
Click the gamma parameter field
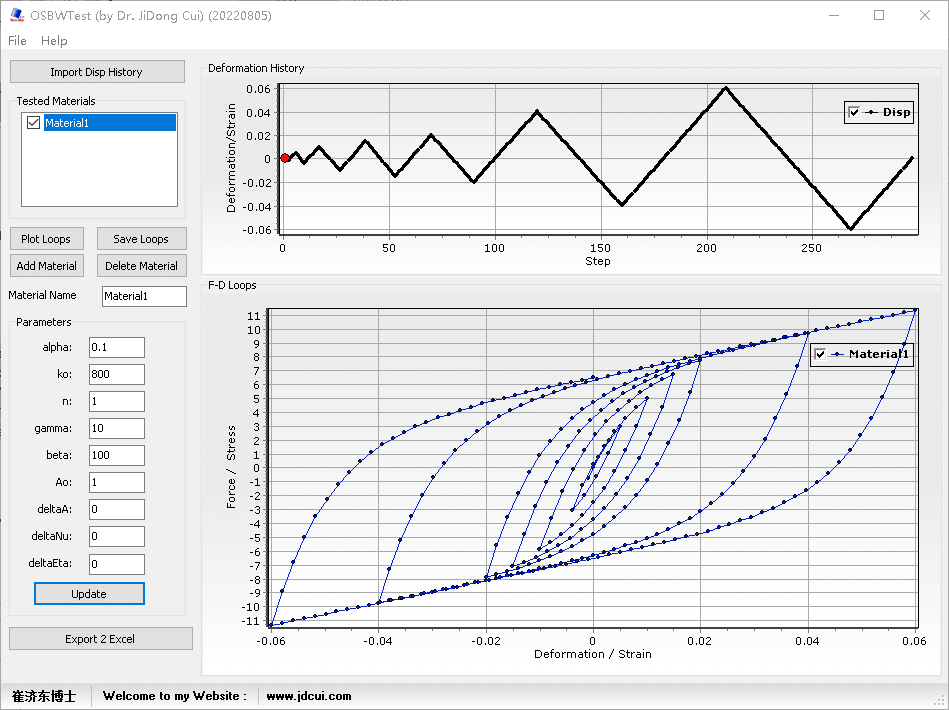pos(117,428)
